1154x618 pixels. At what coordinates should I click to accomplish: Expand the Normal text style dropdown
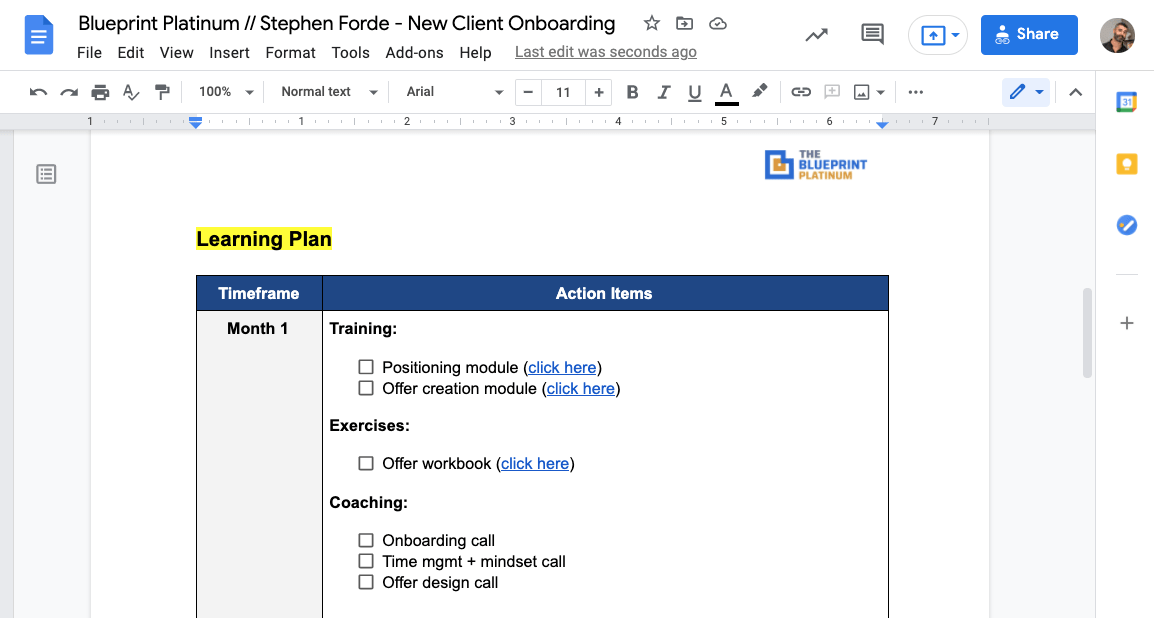click(329, 92)
